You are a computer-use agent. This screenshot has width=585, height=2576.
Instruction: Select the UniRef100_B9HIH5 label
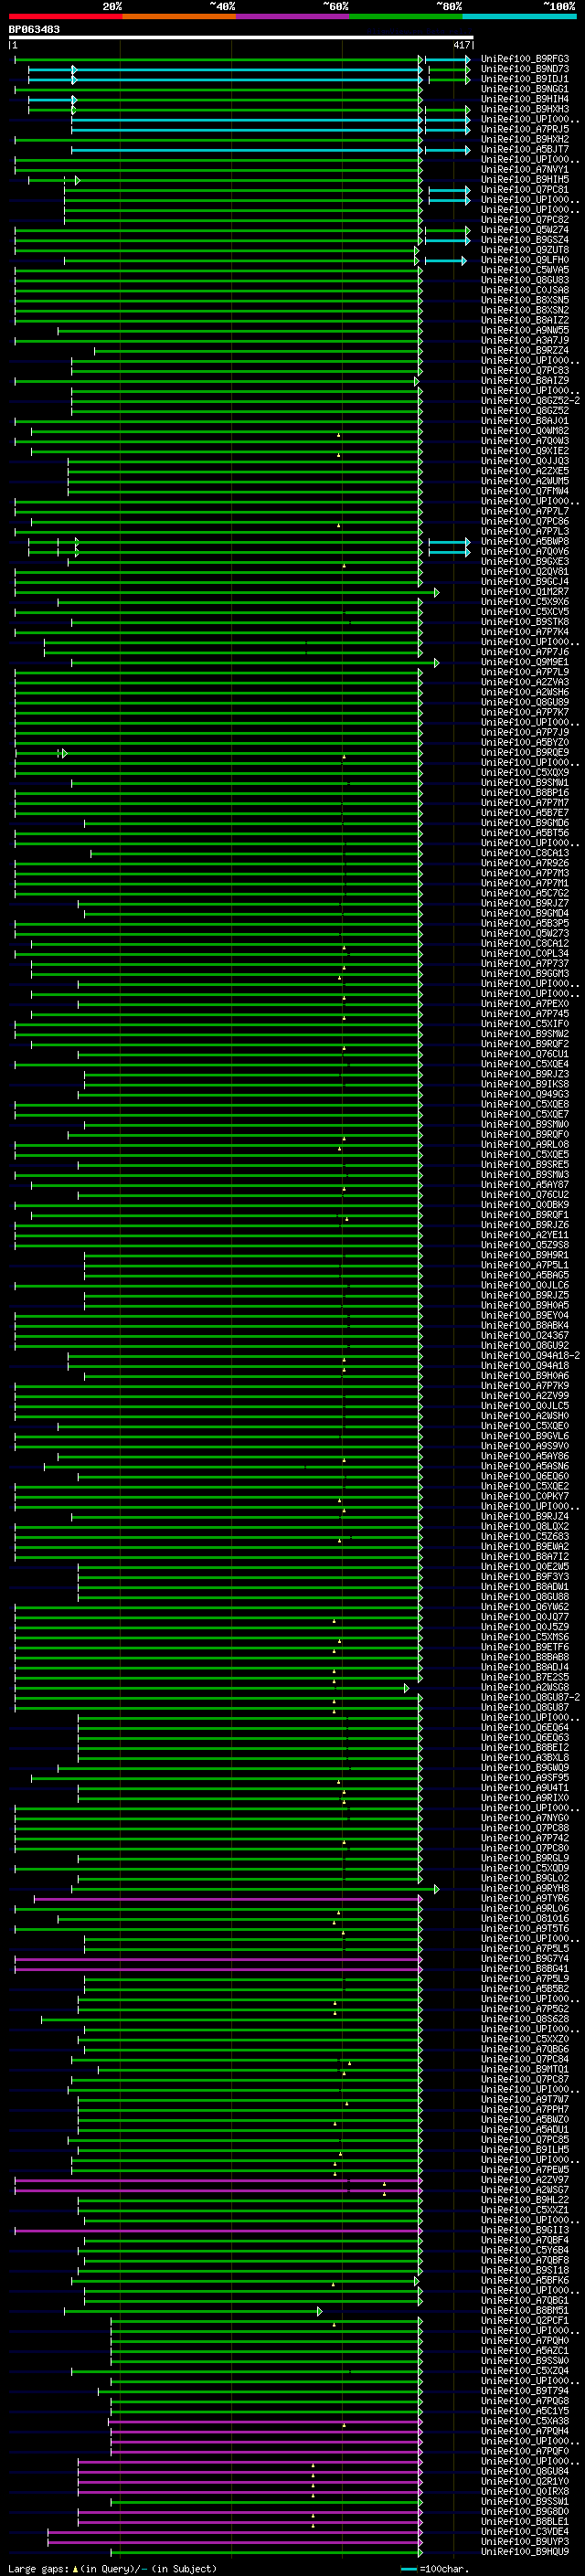point(525,180)
